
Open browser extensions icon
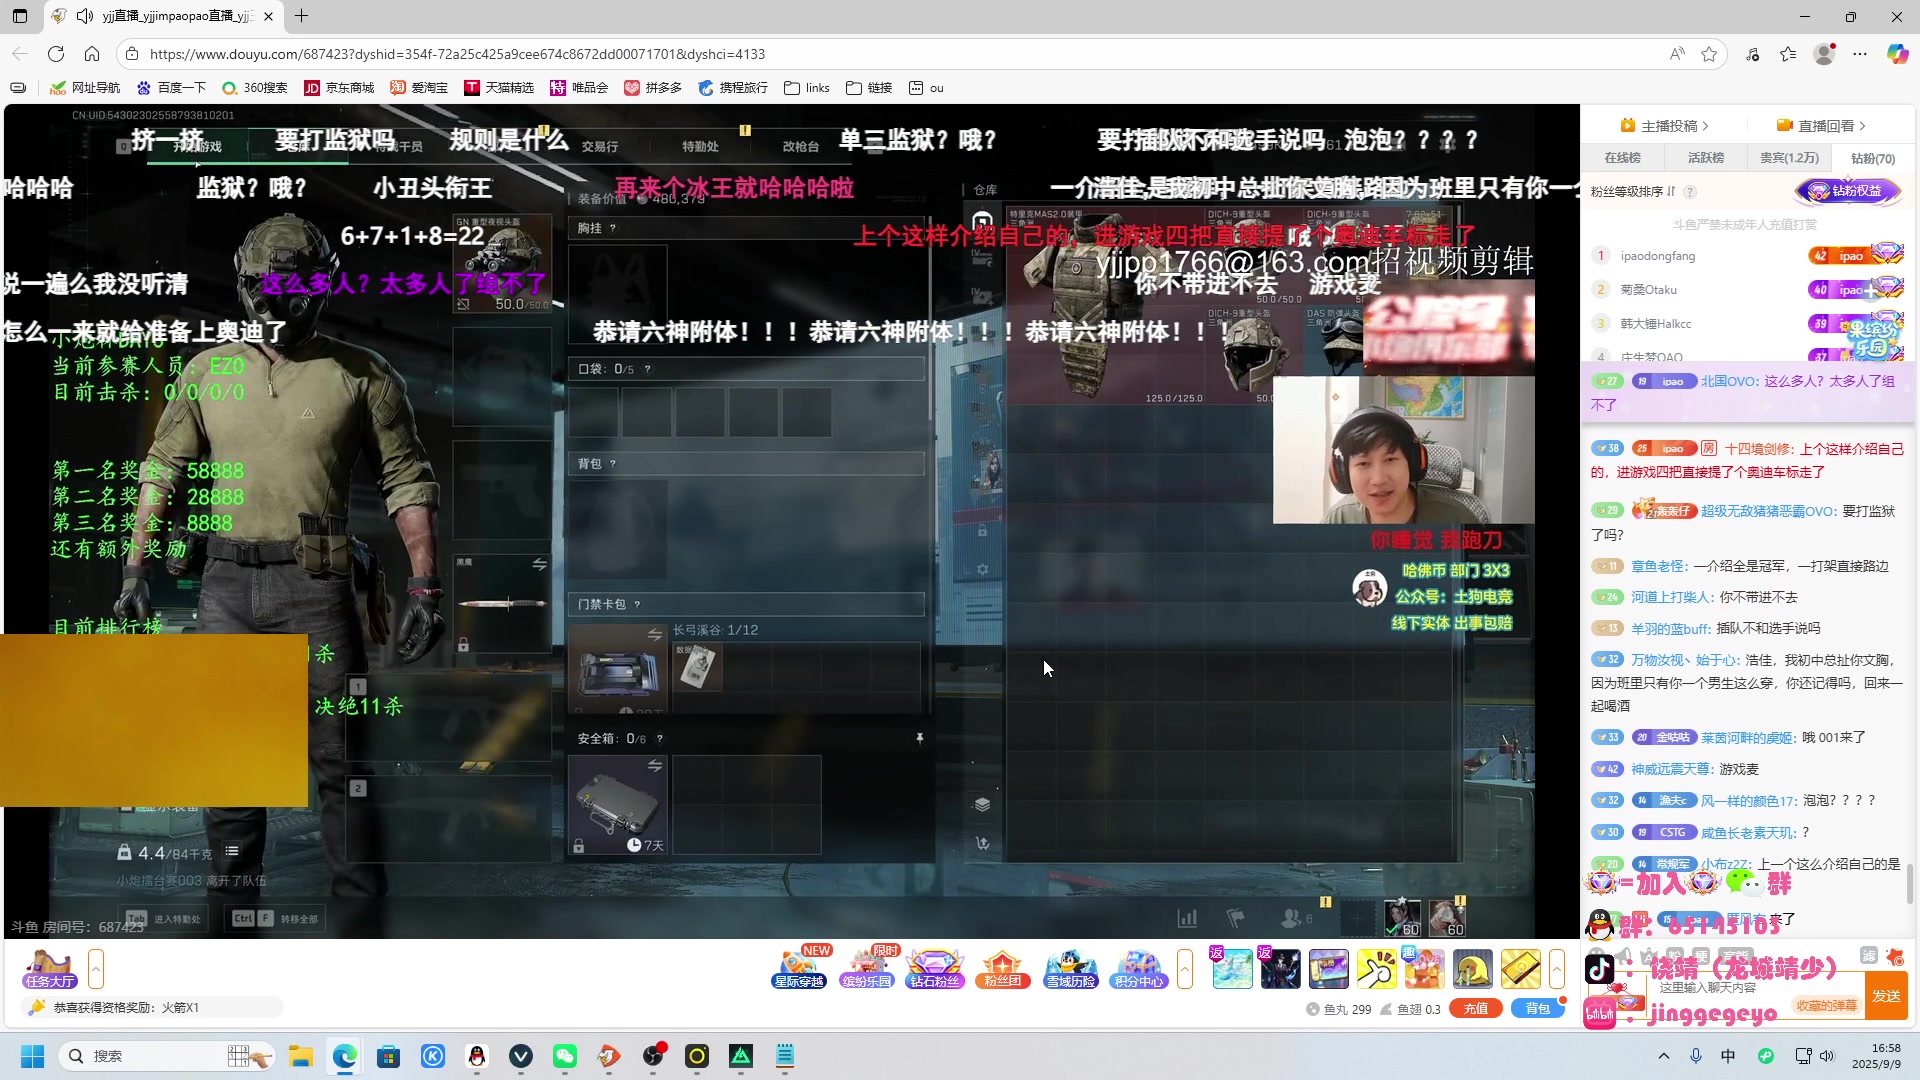pos(1752,54)
